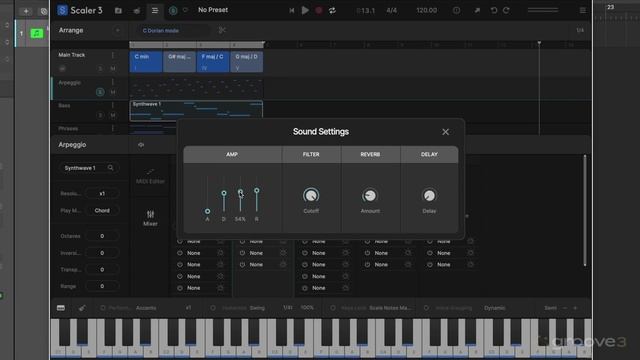Open the Arrange view list icon
The width and height of the screenshot is (640, 360).
[x=155, y=10]
